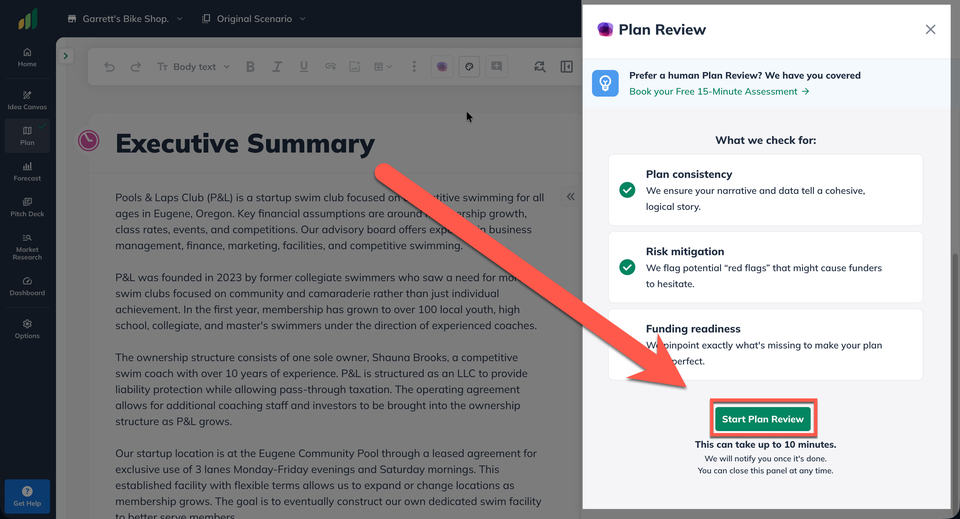Toggle Italic formatting
Viewport: 960px width, 519px height.
[277, 67]
